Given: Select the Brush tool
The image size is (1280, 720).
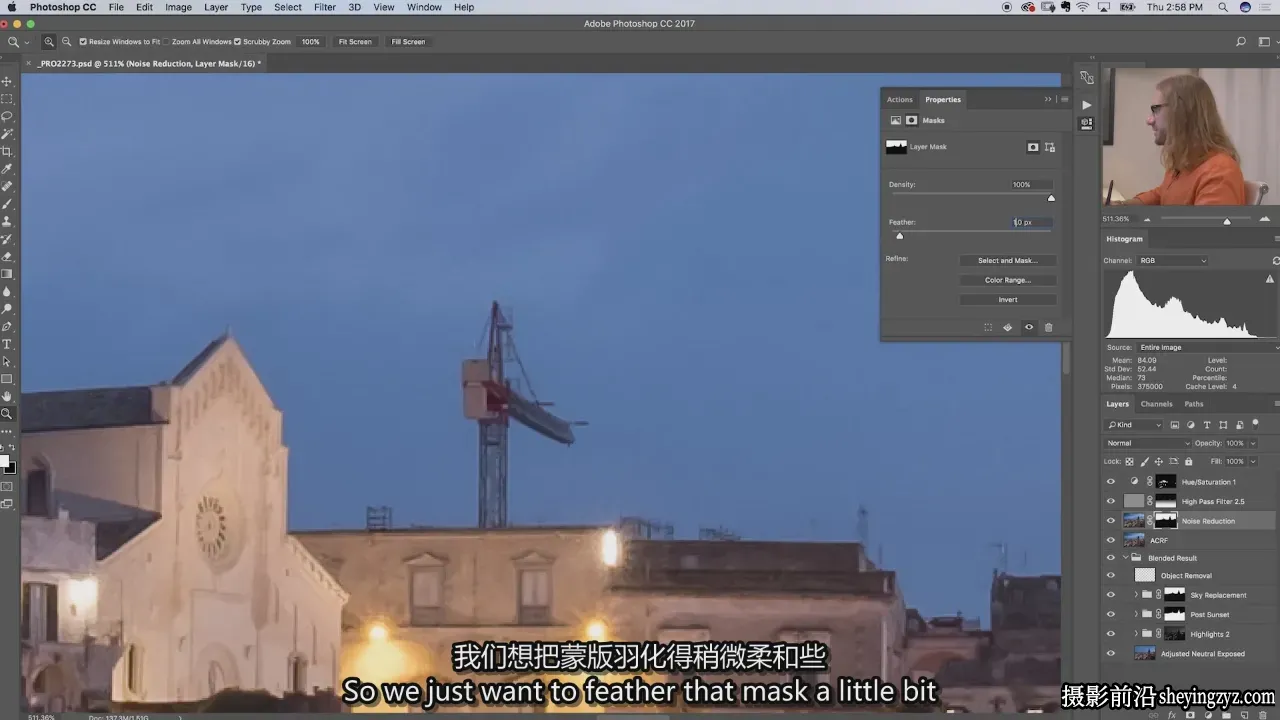Looking at the screenshot, I should (7, 204).
